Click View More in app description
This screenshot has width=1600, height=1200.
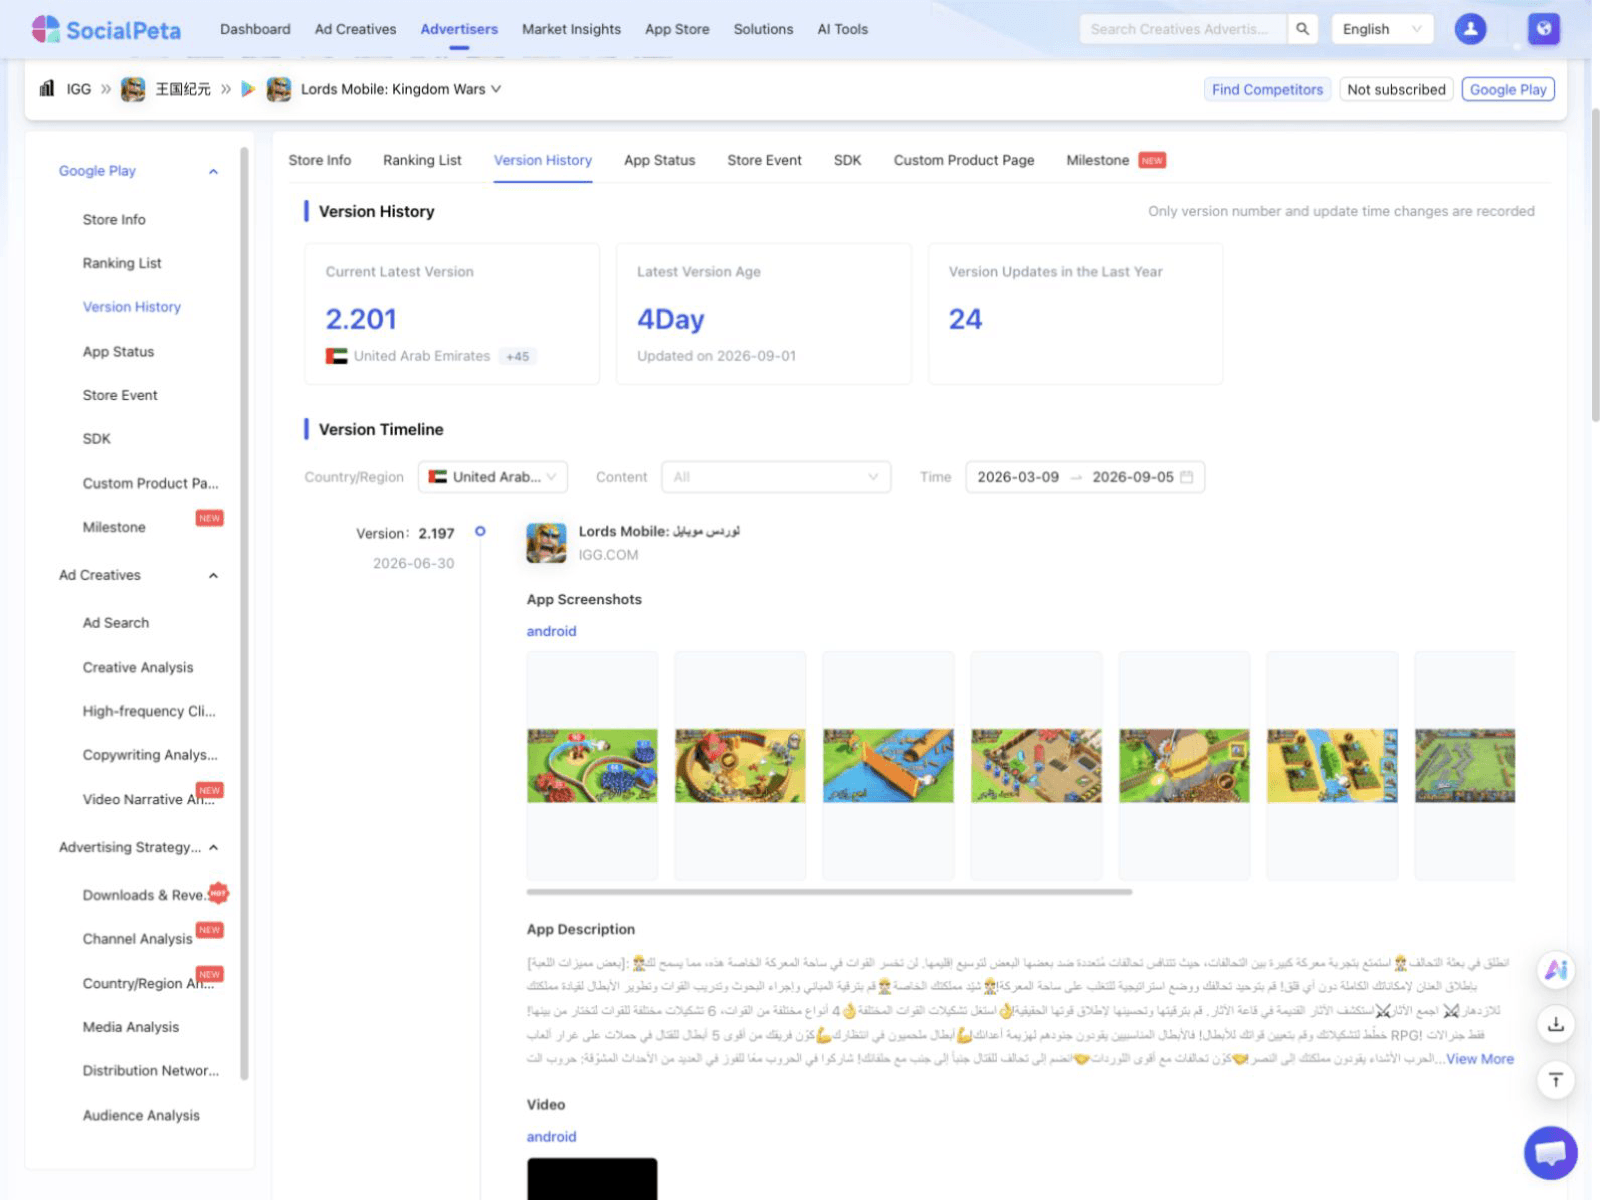(x=1480, y=1059)
